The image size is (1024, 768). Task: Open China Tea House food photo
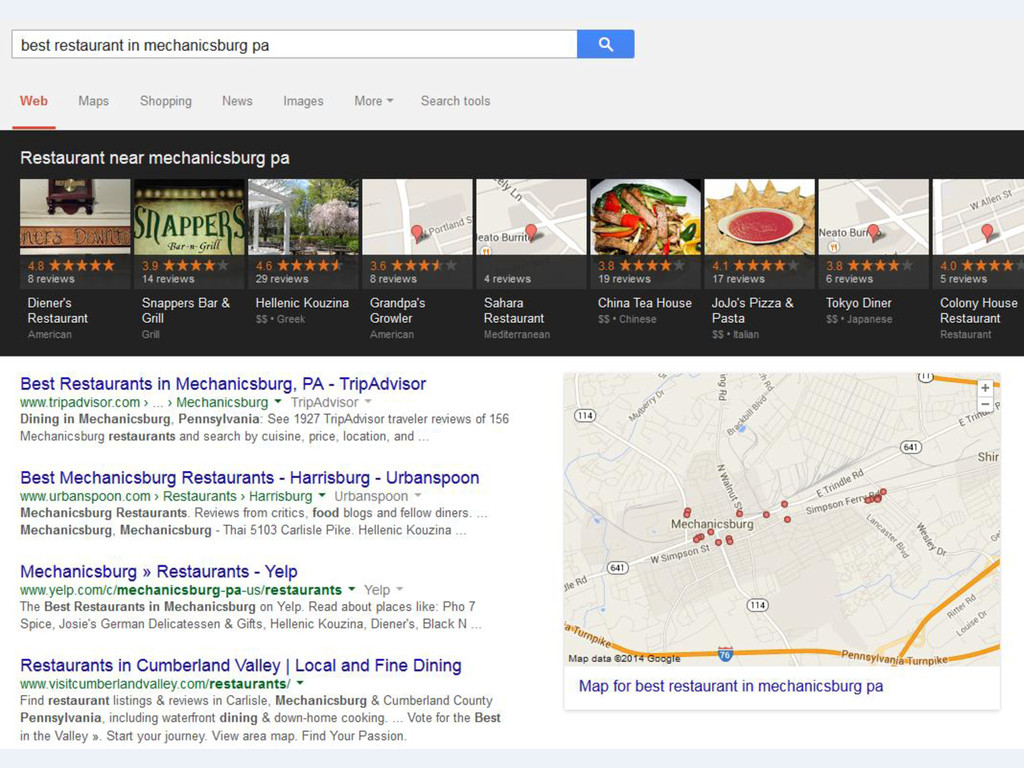pyautogui.click(x=645, y=217)
